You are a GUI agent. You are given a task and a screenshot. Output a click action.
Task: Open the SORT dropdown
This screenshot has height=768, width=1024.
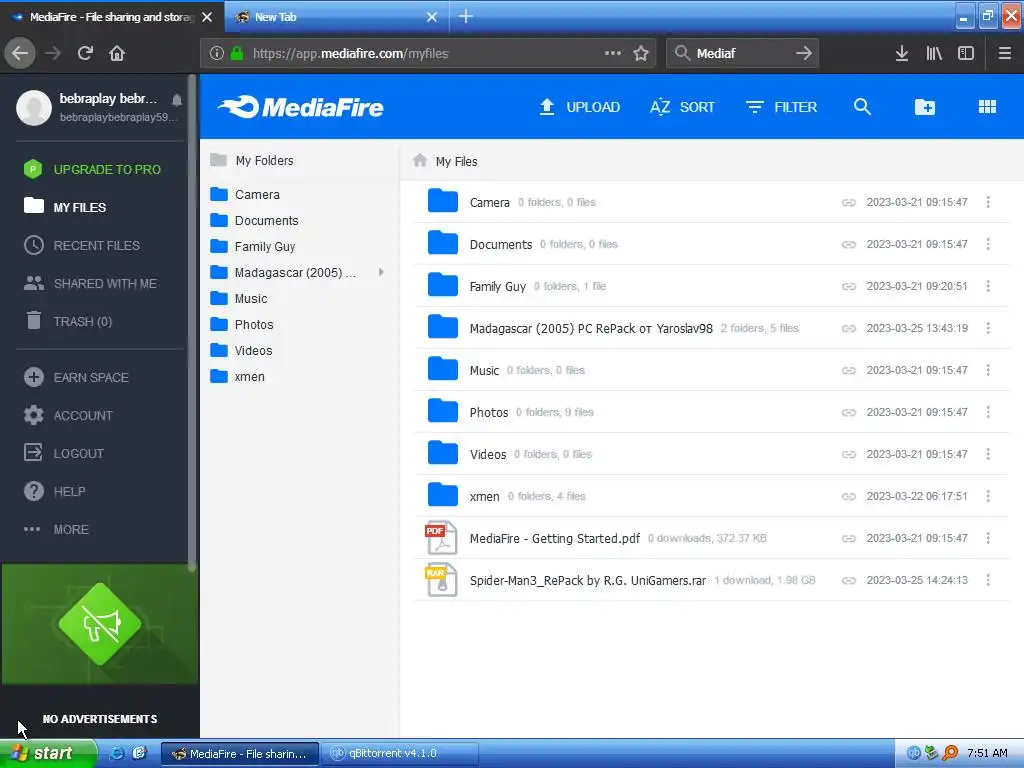[682, 107]
